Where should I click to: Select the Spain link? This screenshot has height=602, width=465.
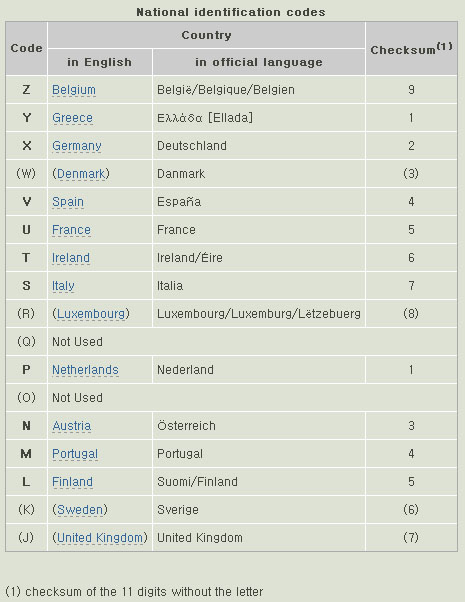[x=68, y=202]
